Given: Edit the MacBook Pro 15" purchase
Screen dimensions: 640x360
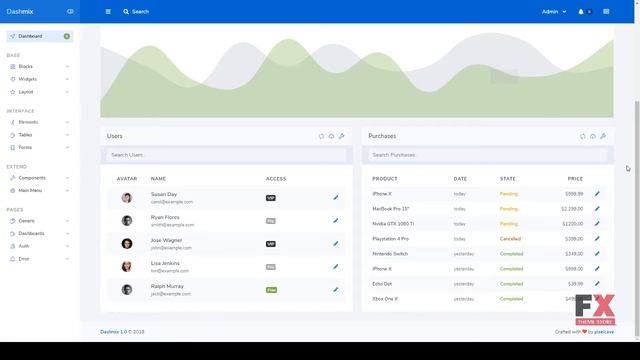Looking at the screenshot, I should tap(597, 209).
